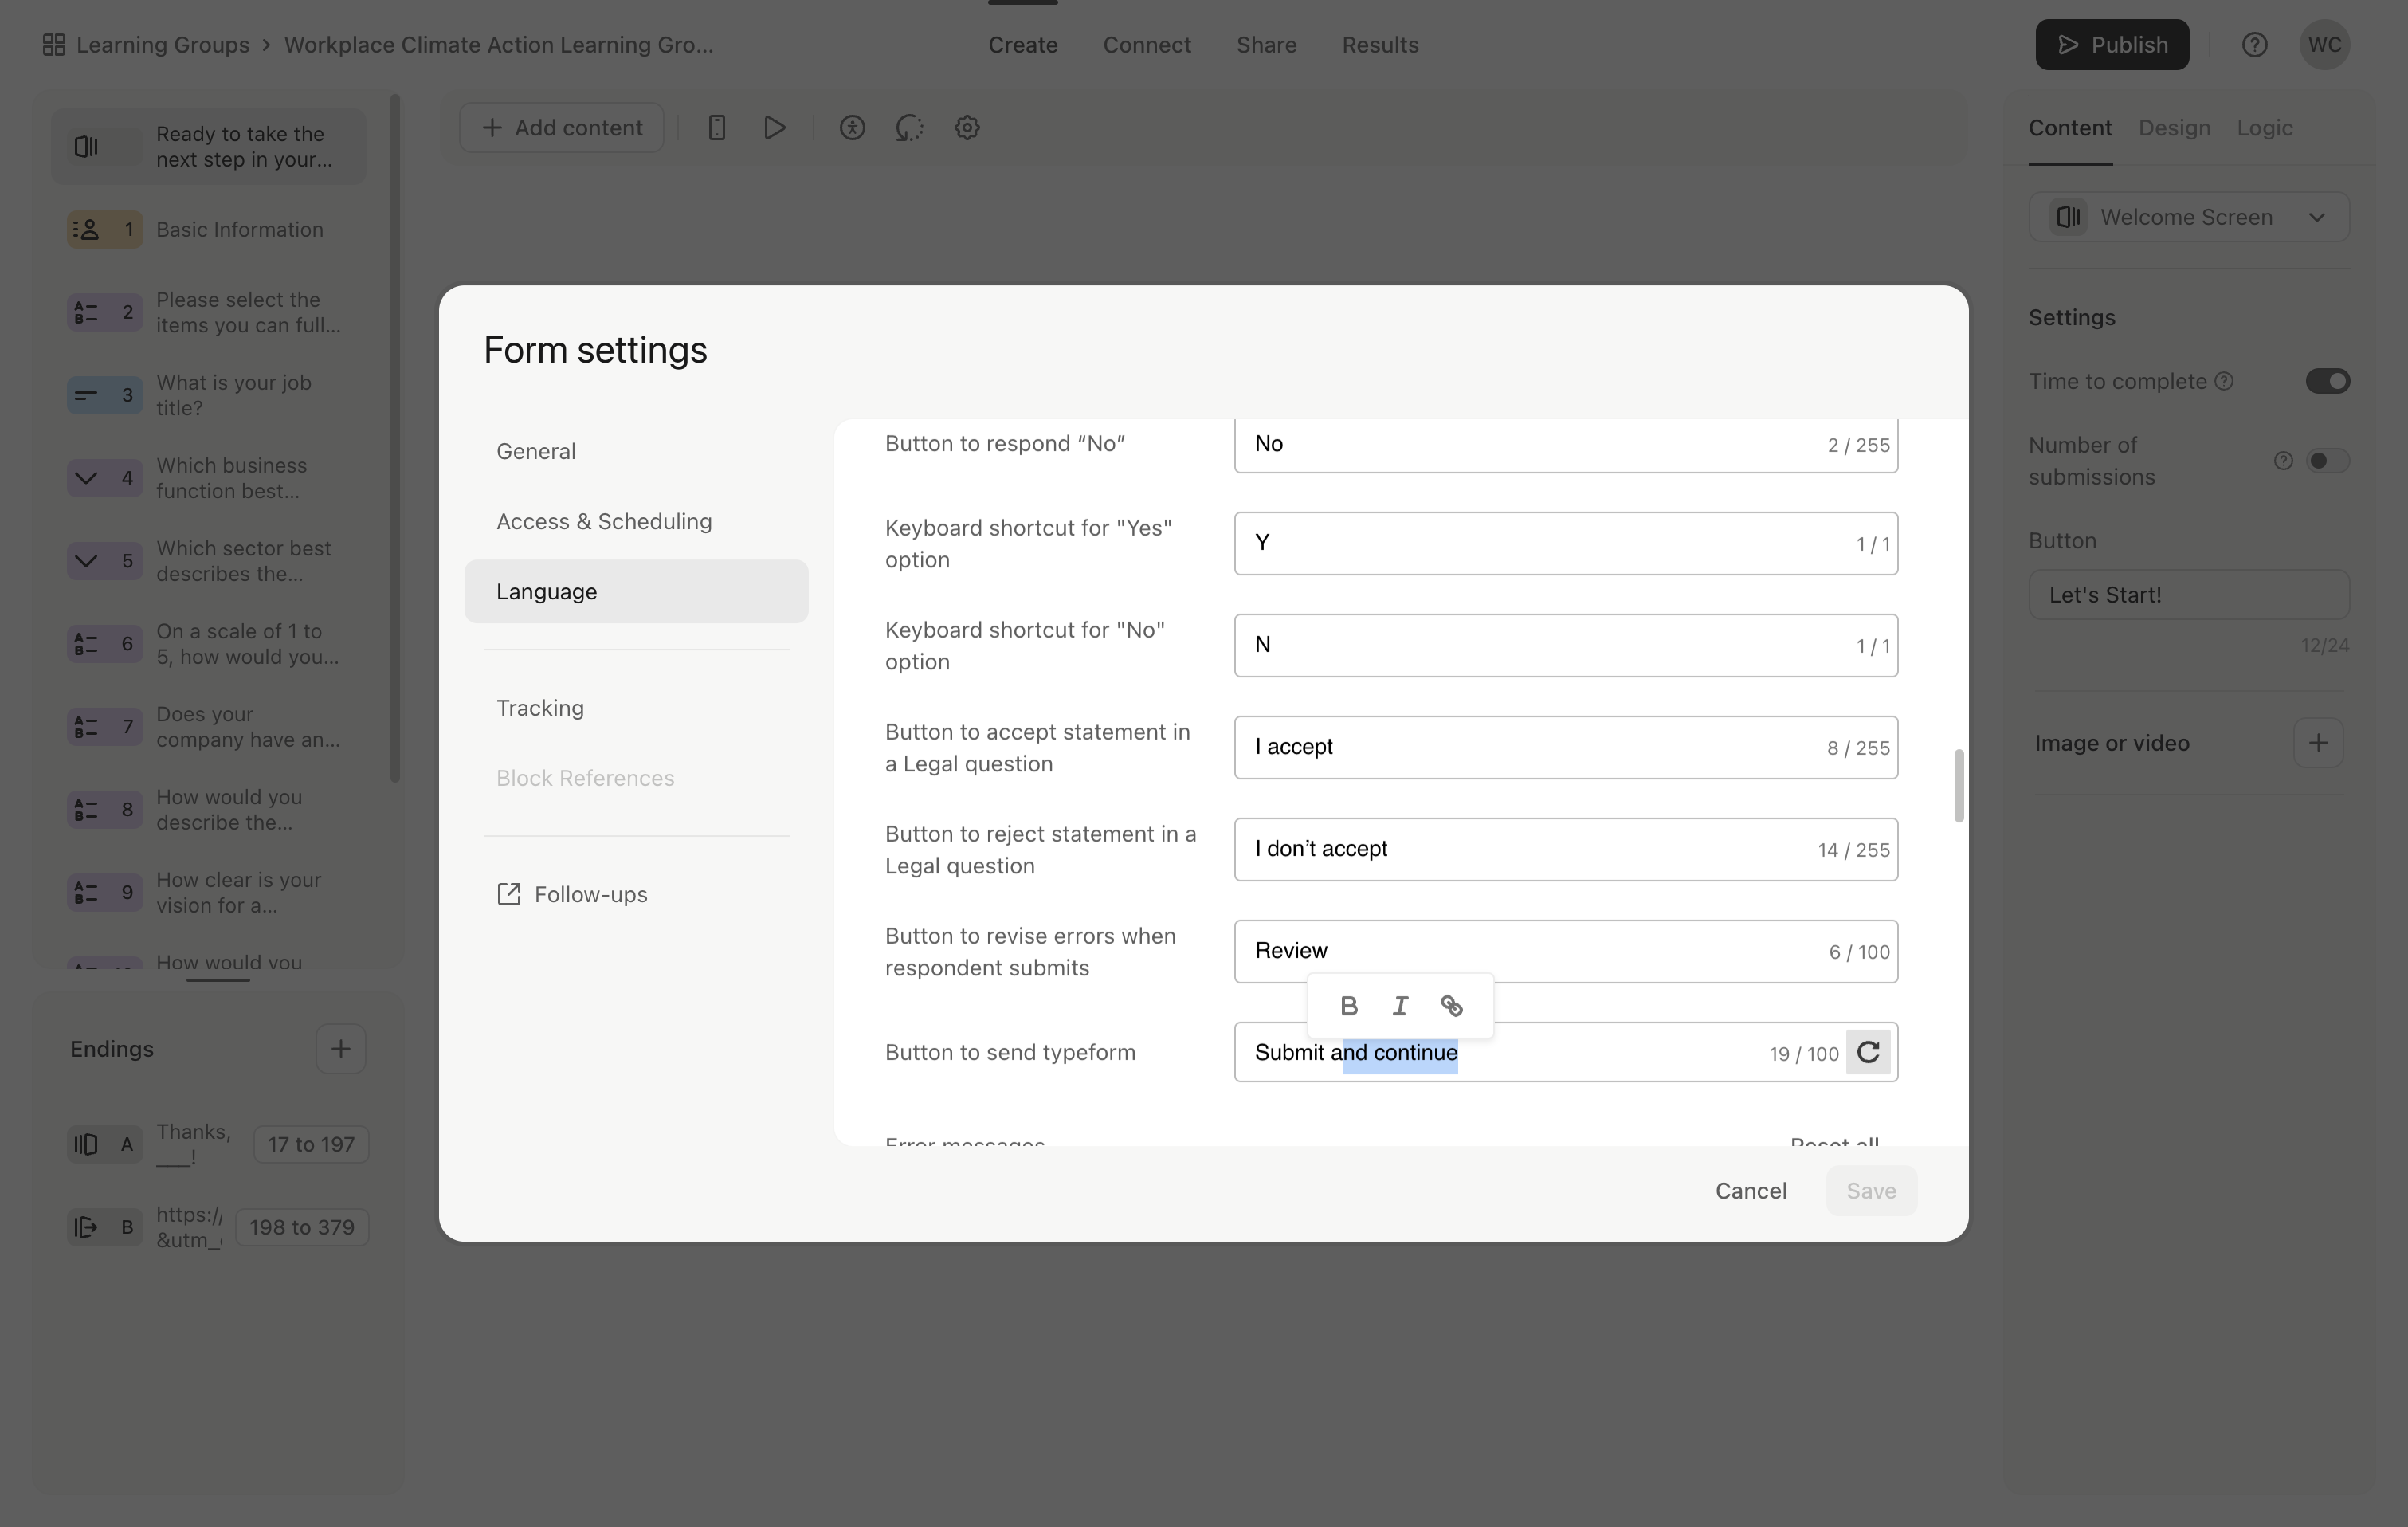Viewport: 2408px width, 1527px height.
Task: Italicize the selected button text
Action: coord(1400,1005)
